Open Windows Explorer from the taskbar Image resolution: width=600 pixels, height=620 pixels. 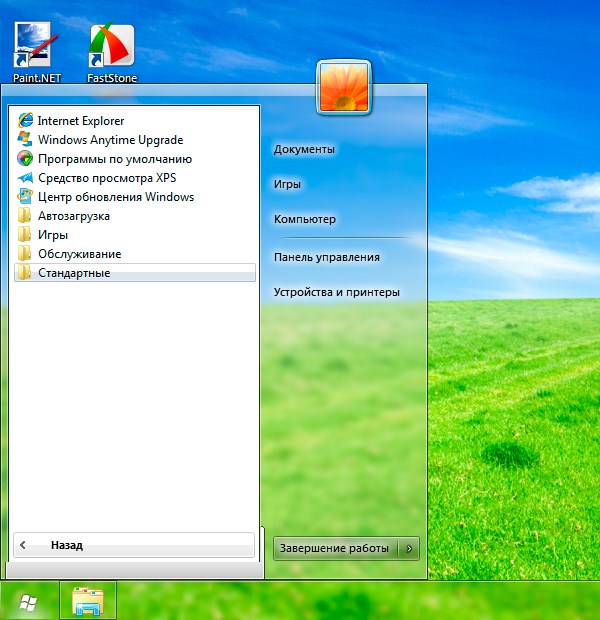88,601
